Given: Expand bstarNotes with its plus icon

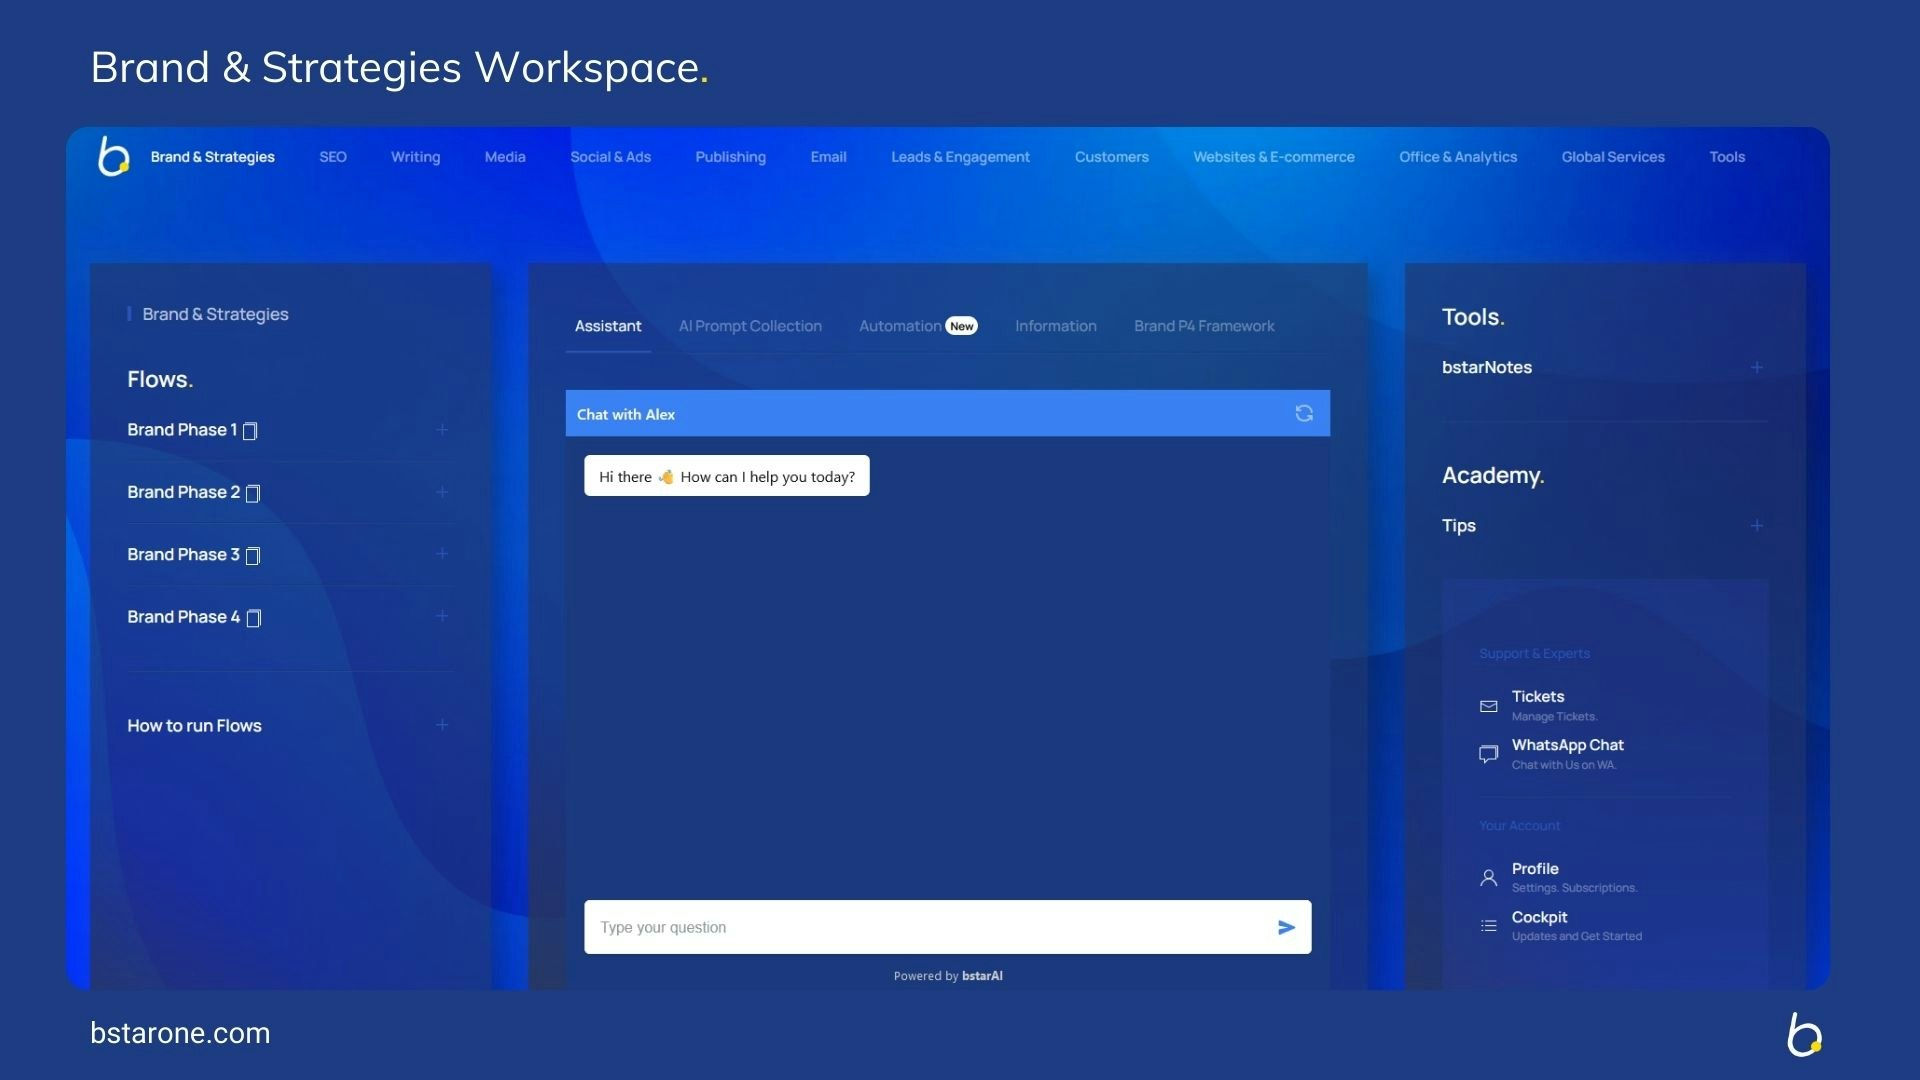Looking at the screenshot, I should (1756, 367).
